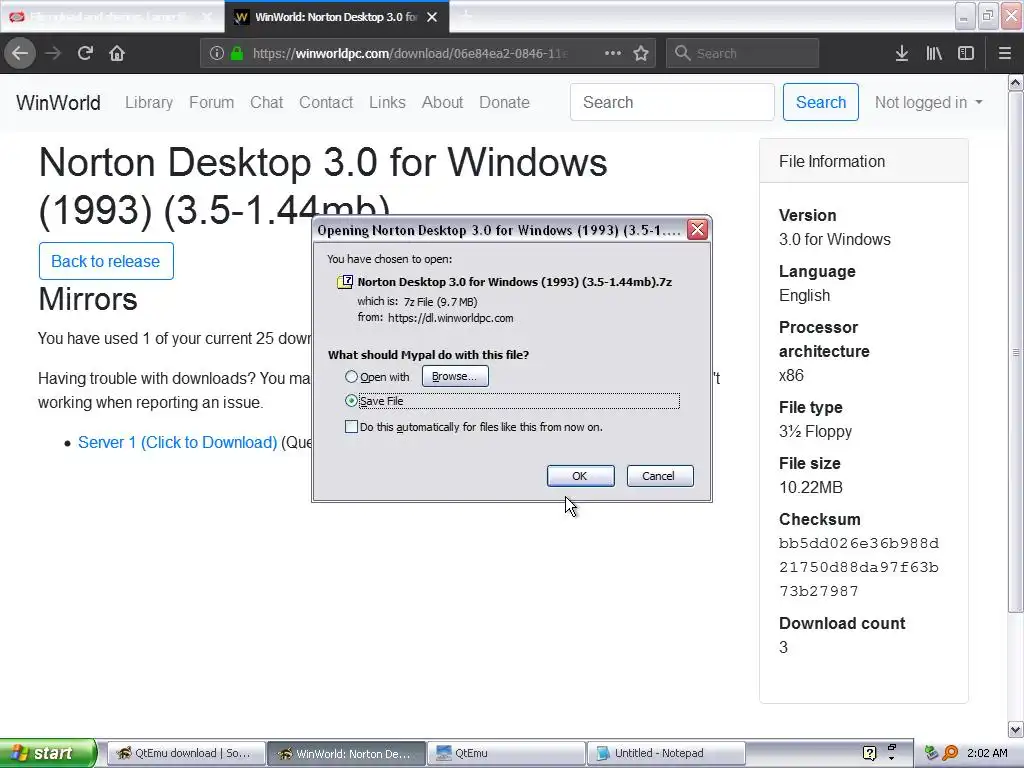Click the WinWorld site logo text

58,103
